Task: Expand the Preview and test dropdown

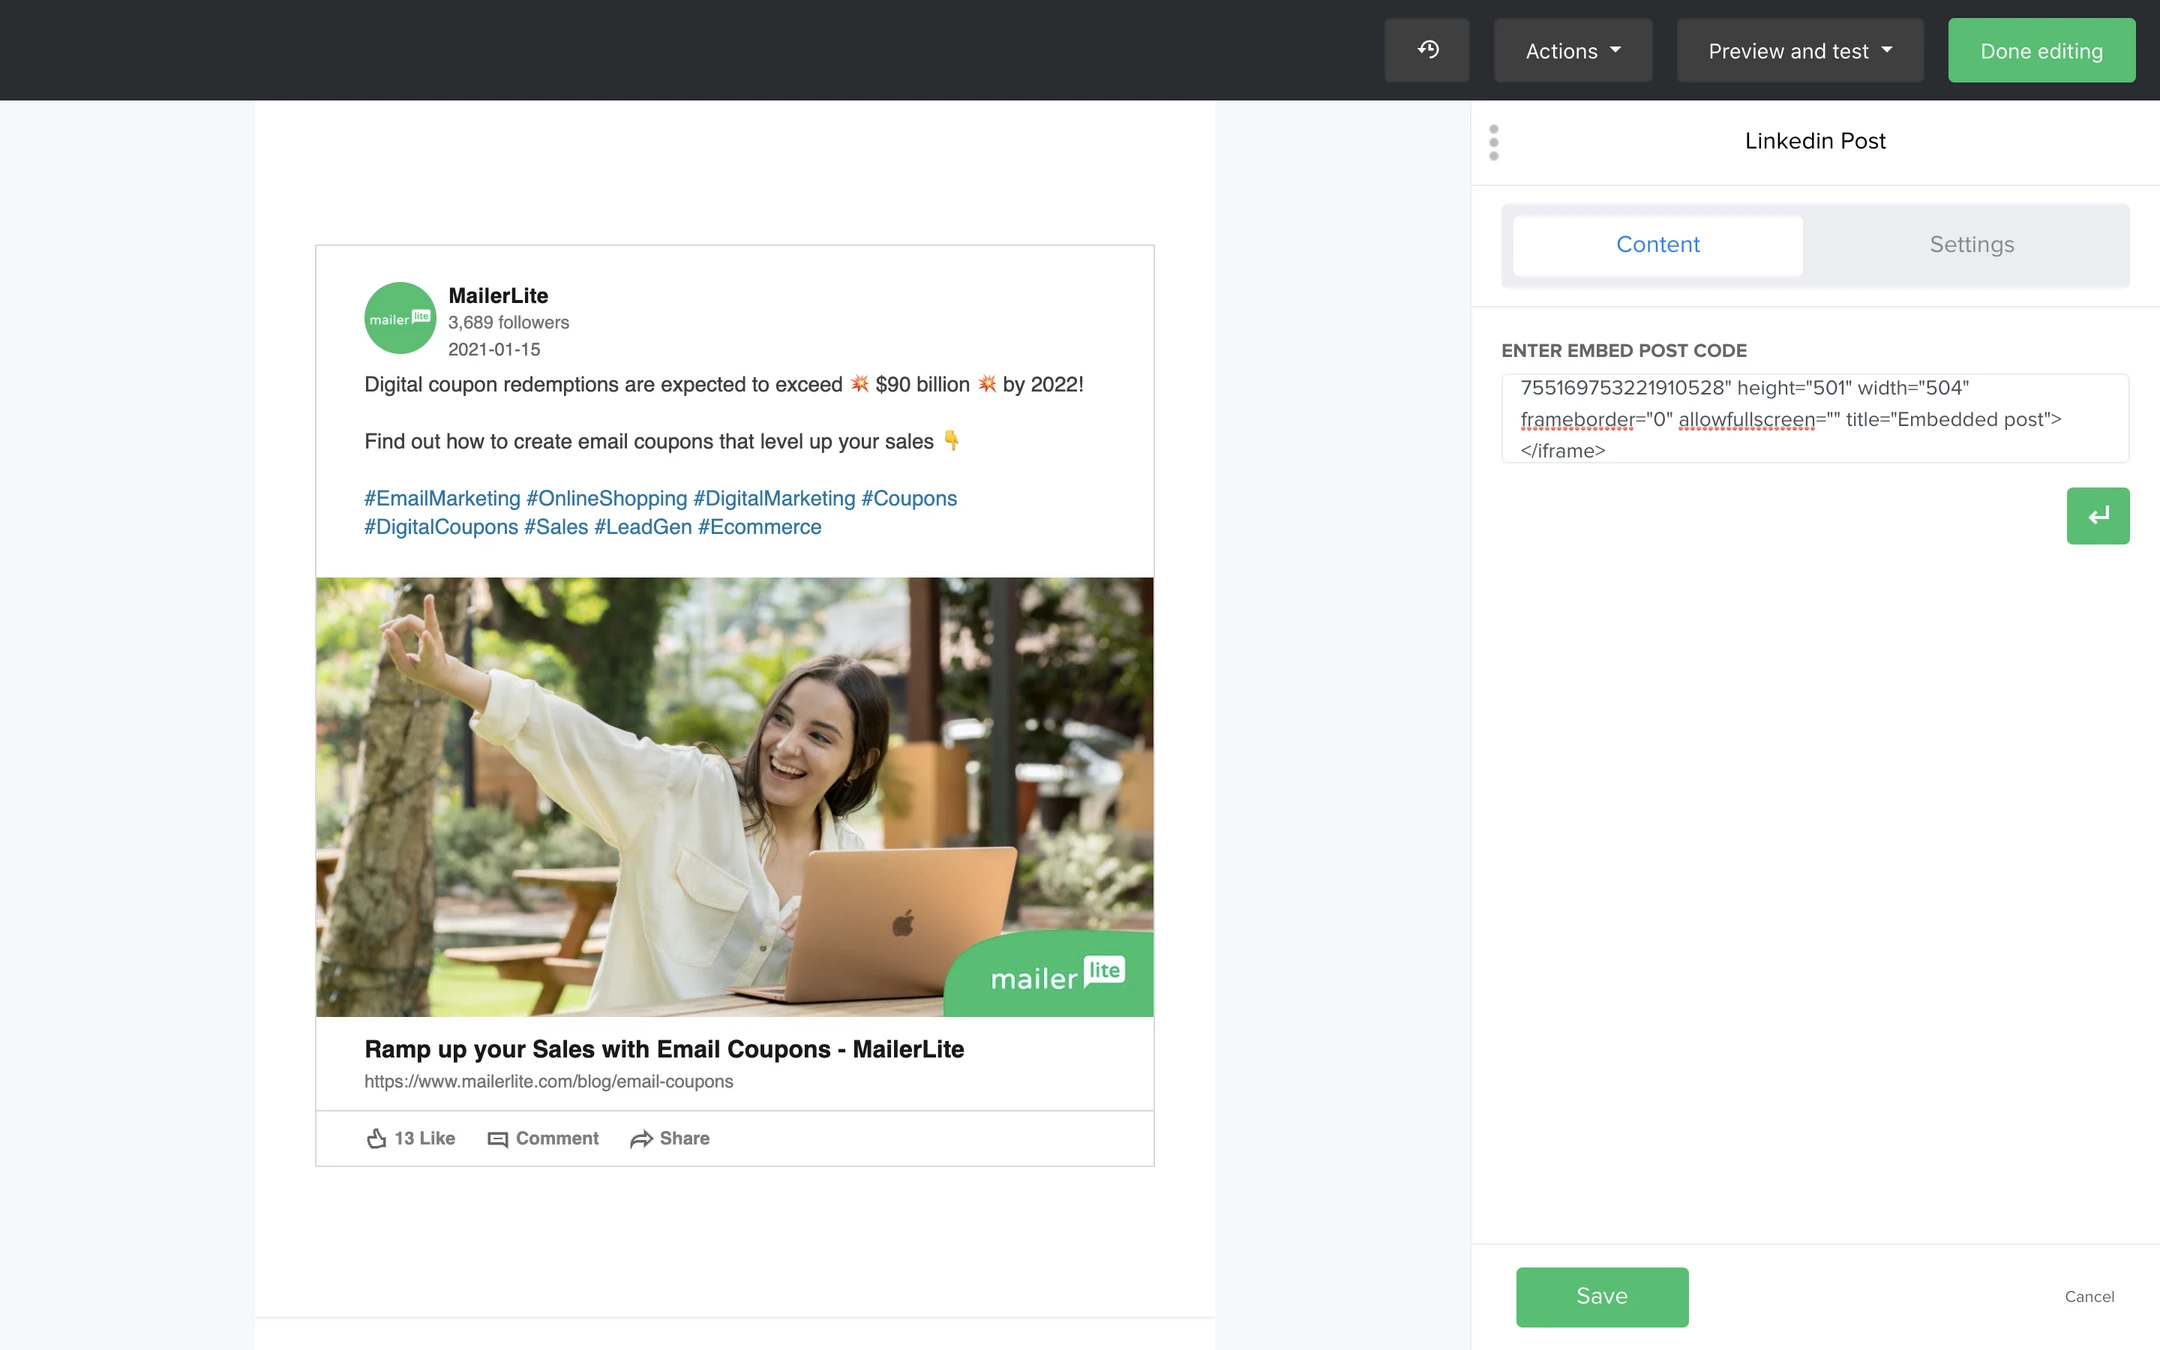Action: point(1798,50)
